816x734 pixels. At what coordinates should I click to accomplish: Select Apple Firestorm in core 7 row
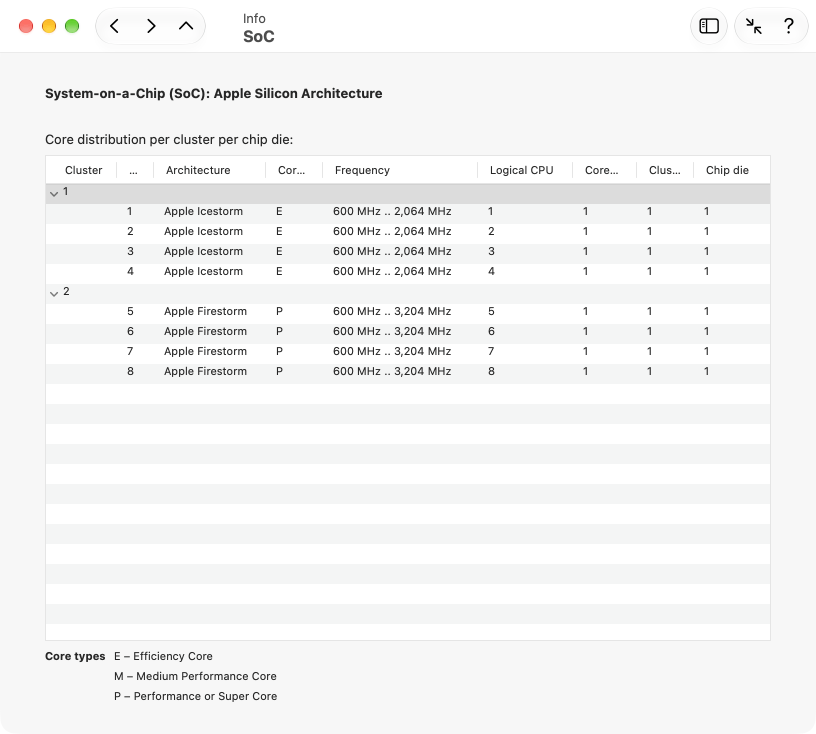click(x=206, y=351)
